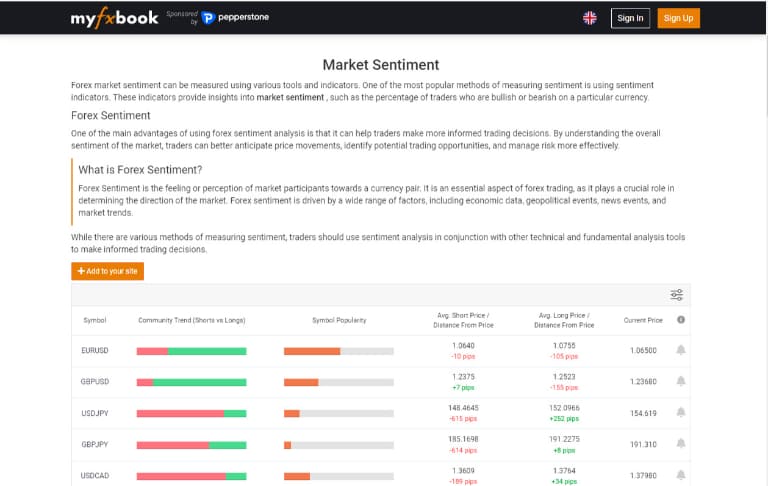The image size is (768, 486).
Task: Click the Current Price column header
Action: [x=643, y=320]
